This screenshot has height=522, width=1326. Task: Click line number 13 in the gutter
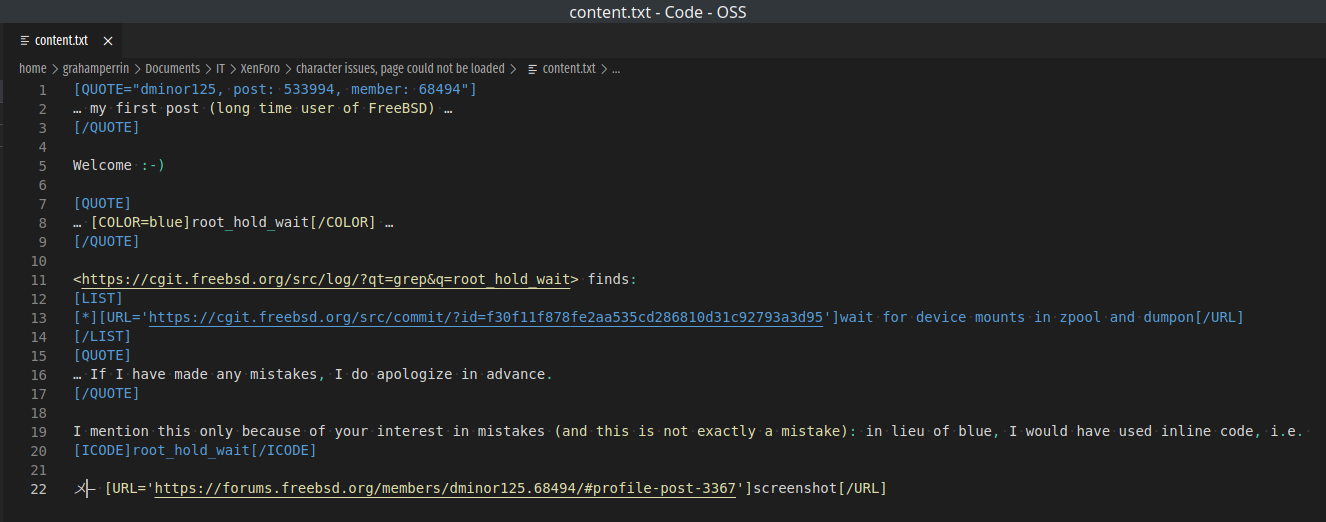click(38, 317)
